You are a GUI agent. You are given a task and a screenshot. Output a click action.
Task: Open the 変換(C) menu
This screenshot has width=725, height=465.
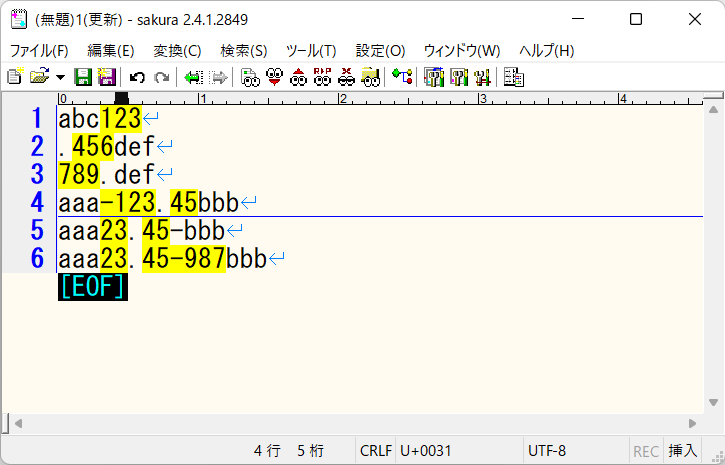click(177, 50)
